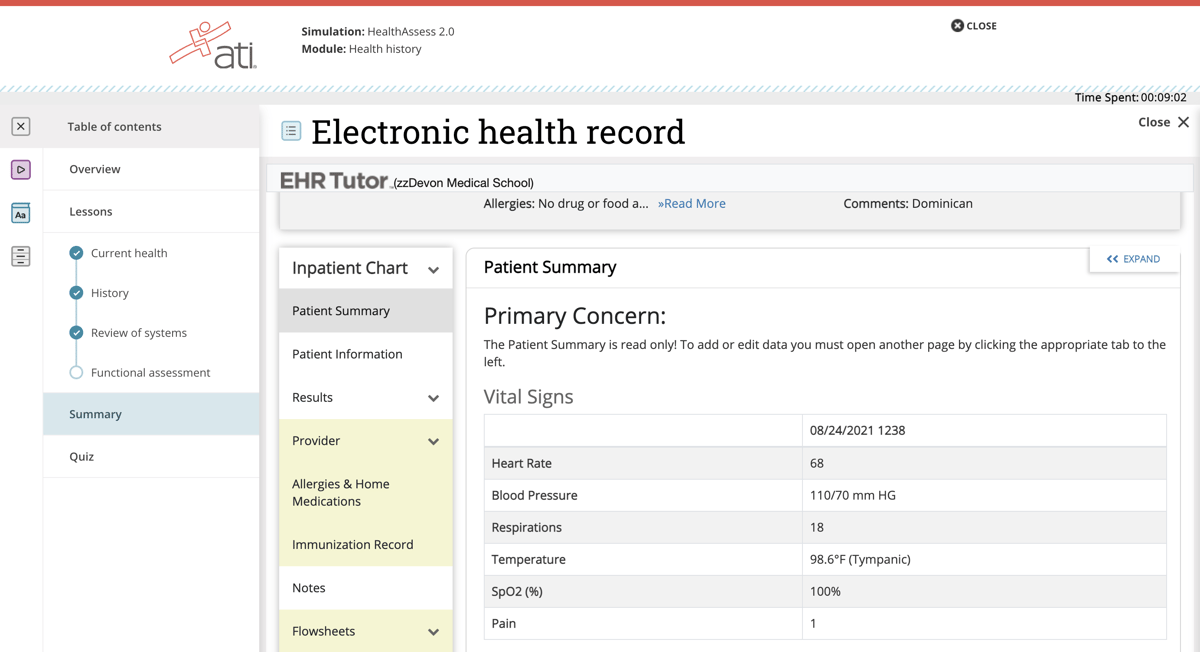Click the EXPAND button on Patient Summary
The image size is (1200, 652).
tap(1134, 258)
